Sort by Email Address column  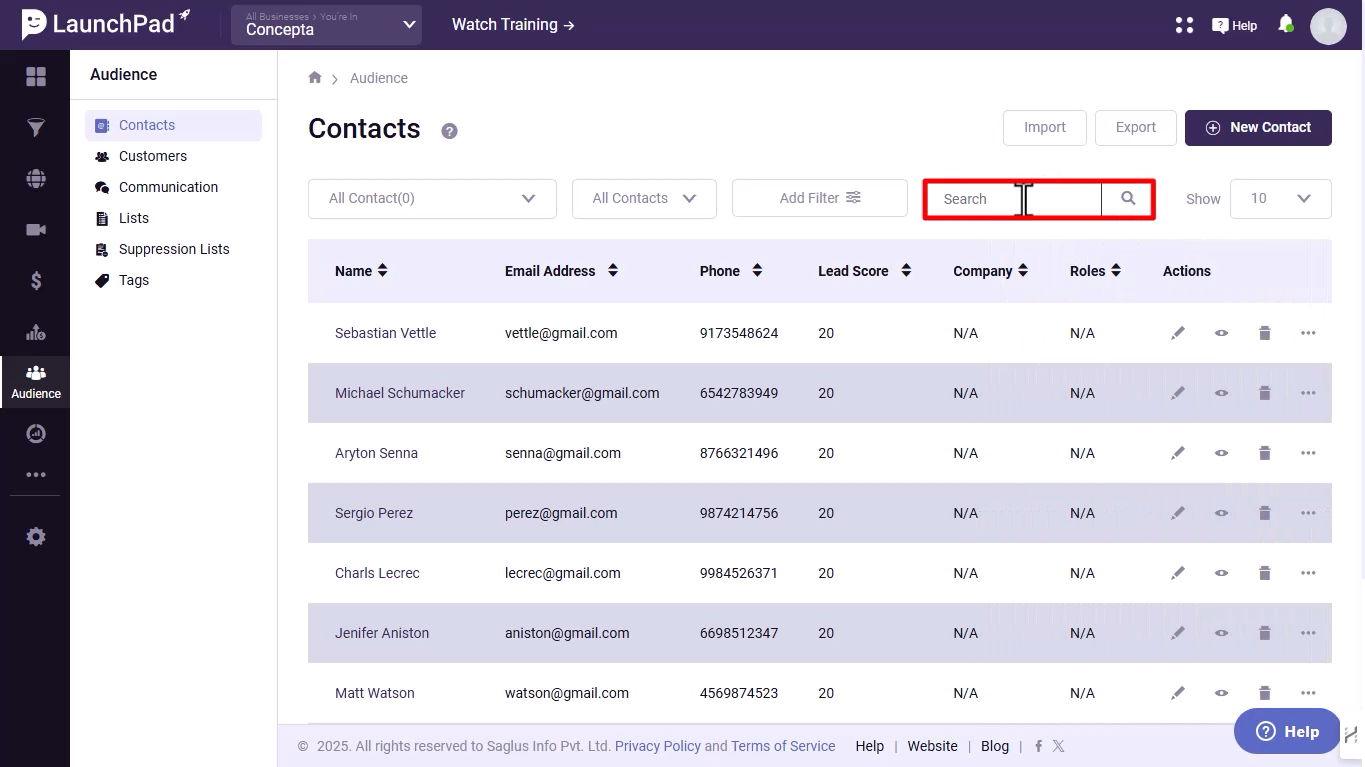click(613, 271)
